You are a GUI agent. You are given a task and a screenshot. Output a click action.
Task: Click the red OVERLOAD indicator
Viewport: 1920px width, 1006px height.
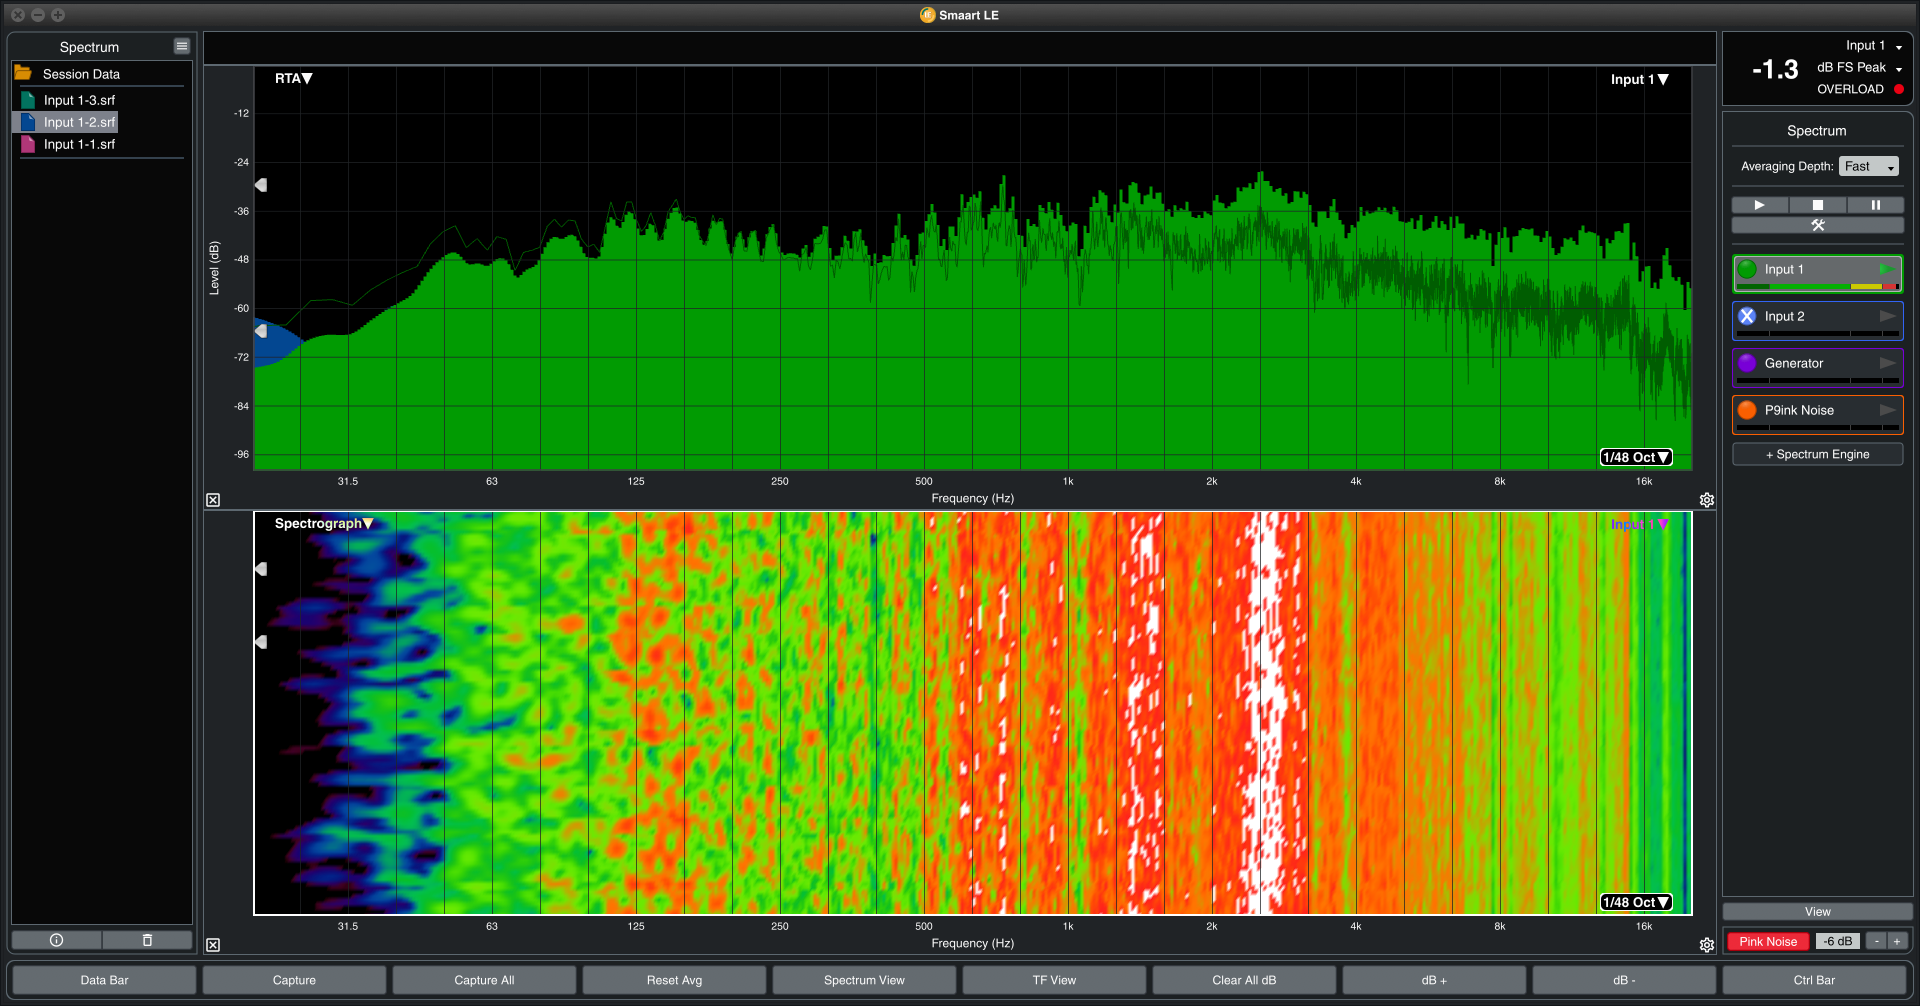coord(1898,89)
